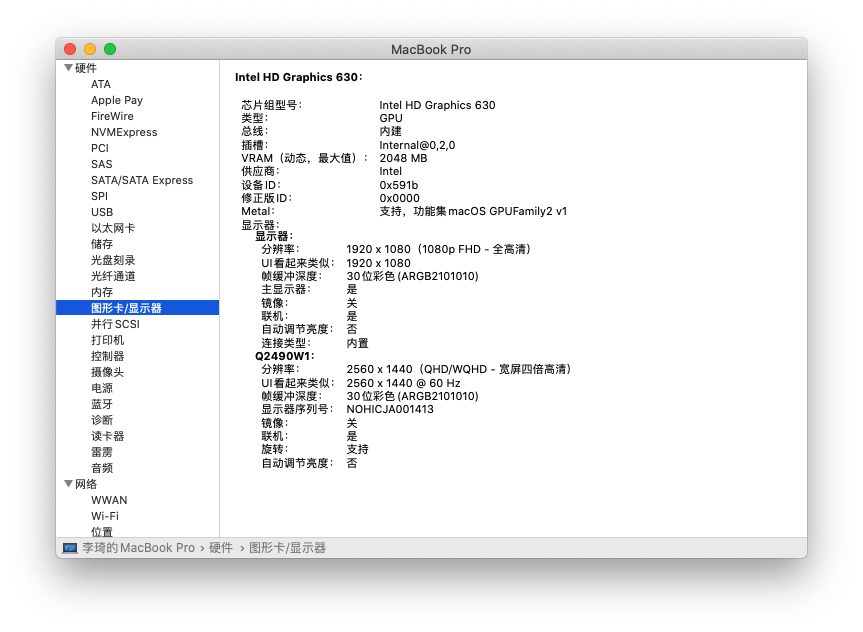Viewport: 863px width, 632px height.
Task: Check 内存 memory details
Action: (101, 292)
